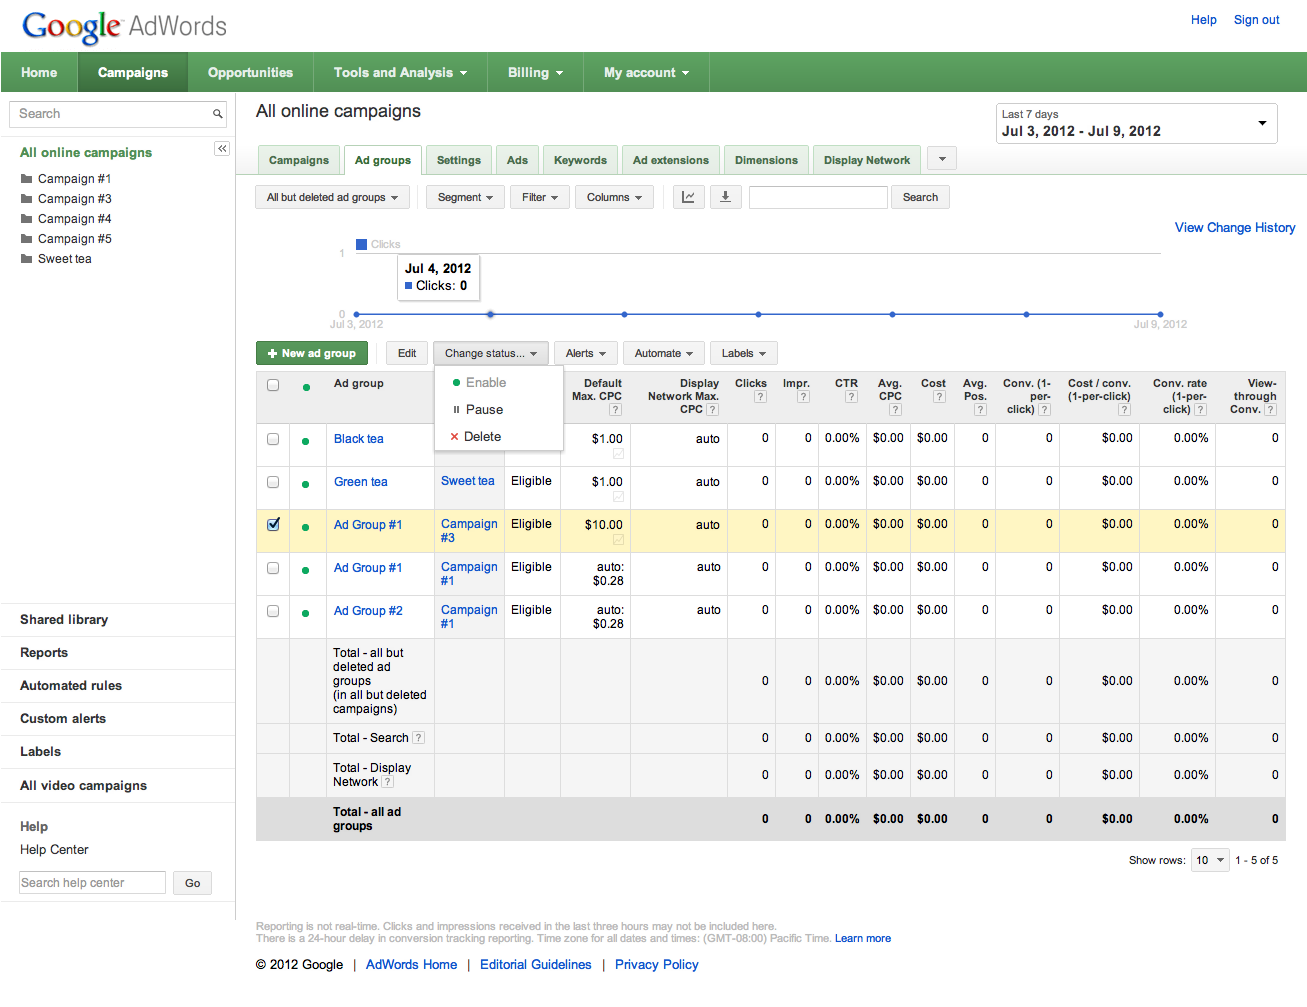Open the date range dropdown

click(x=1136, y=123)
